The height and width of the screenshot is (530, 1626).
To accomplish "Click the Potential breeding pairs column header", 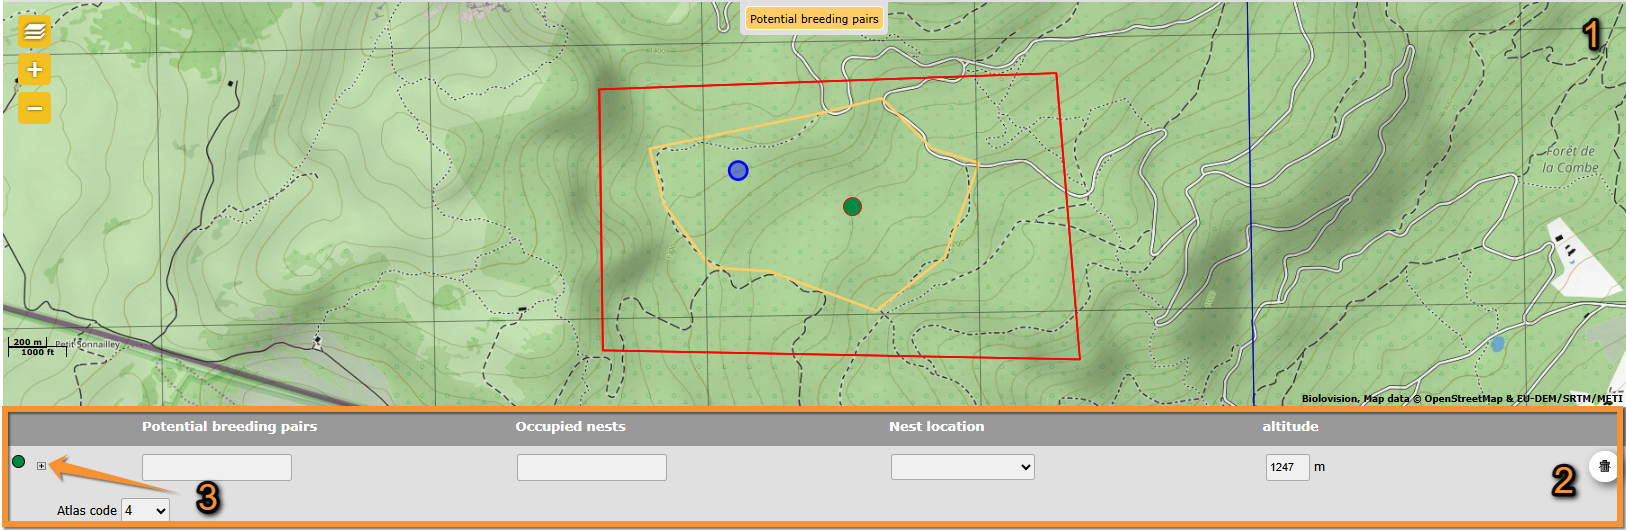I will [229, 427].
